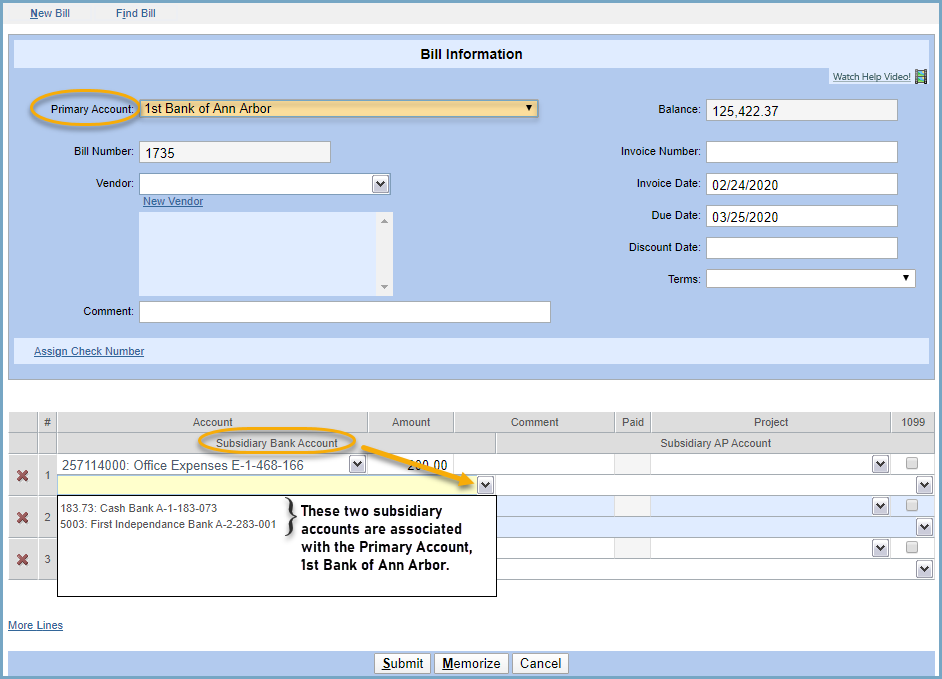The height and width of the screenshot is (679, 942).
Task: Open the help video film icon
Action: pos(921,77)
